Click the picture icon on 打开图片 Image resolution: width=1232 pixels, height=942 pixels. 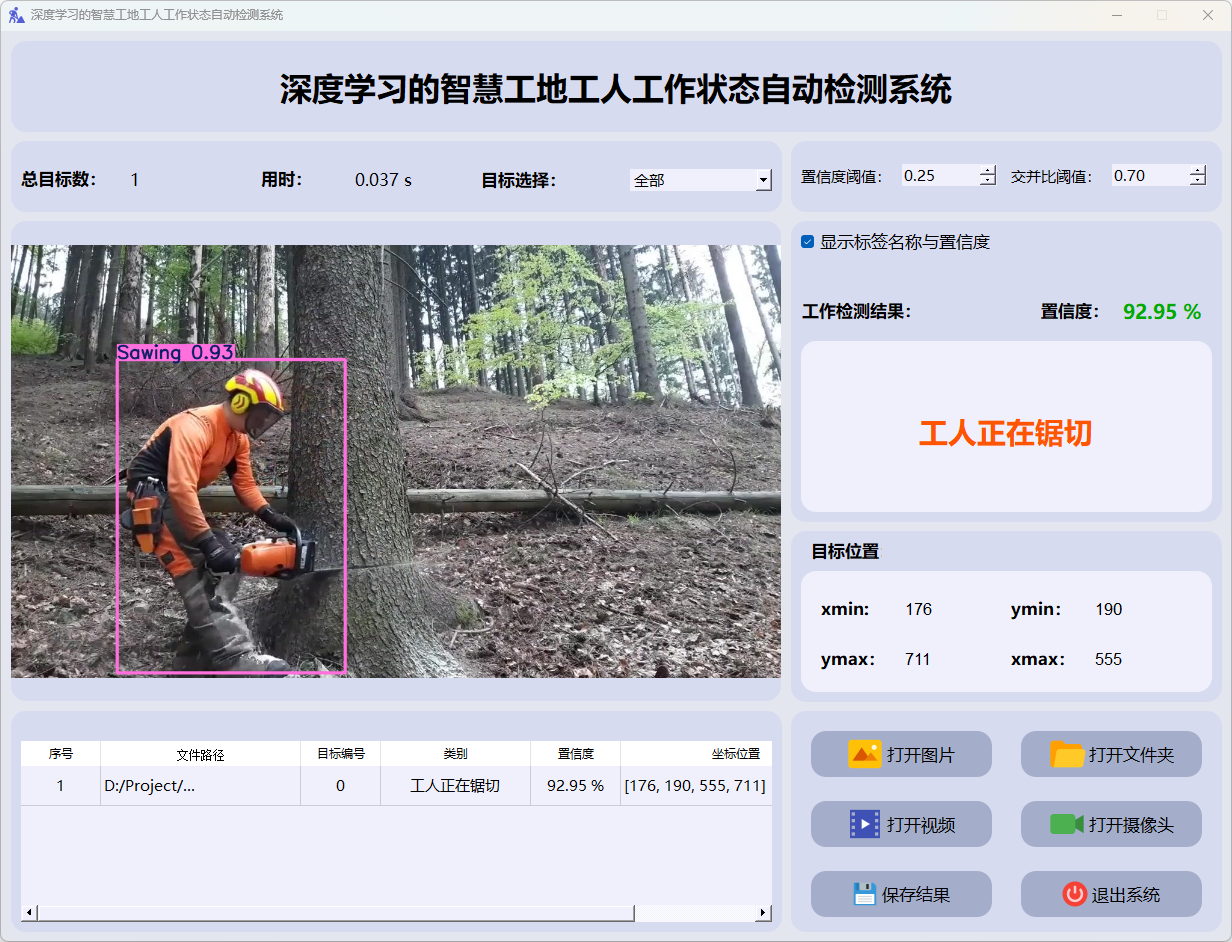(x=864, y=754)
